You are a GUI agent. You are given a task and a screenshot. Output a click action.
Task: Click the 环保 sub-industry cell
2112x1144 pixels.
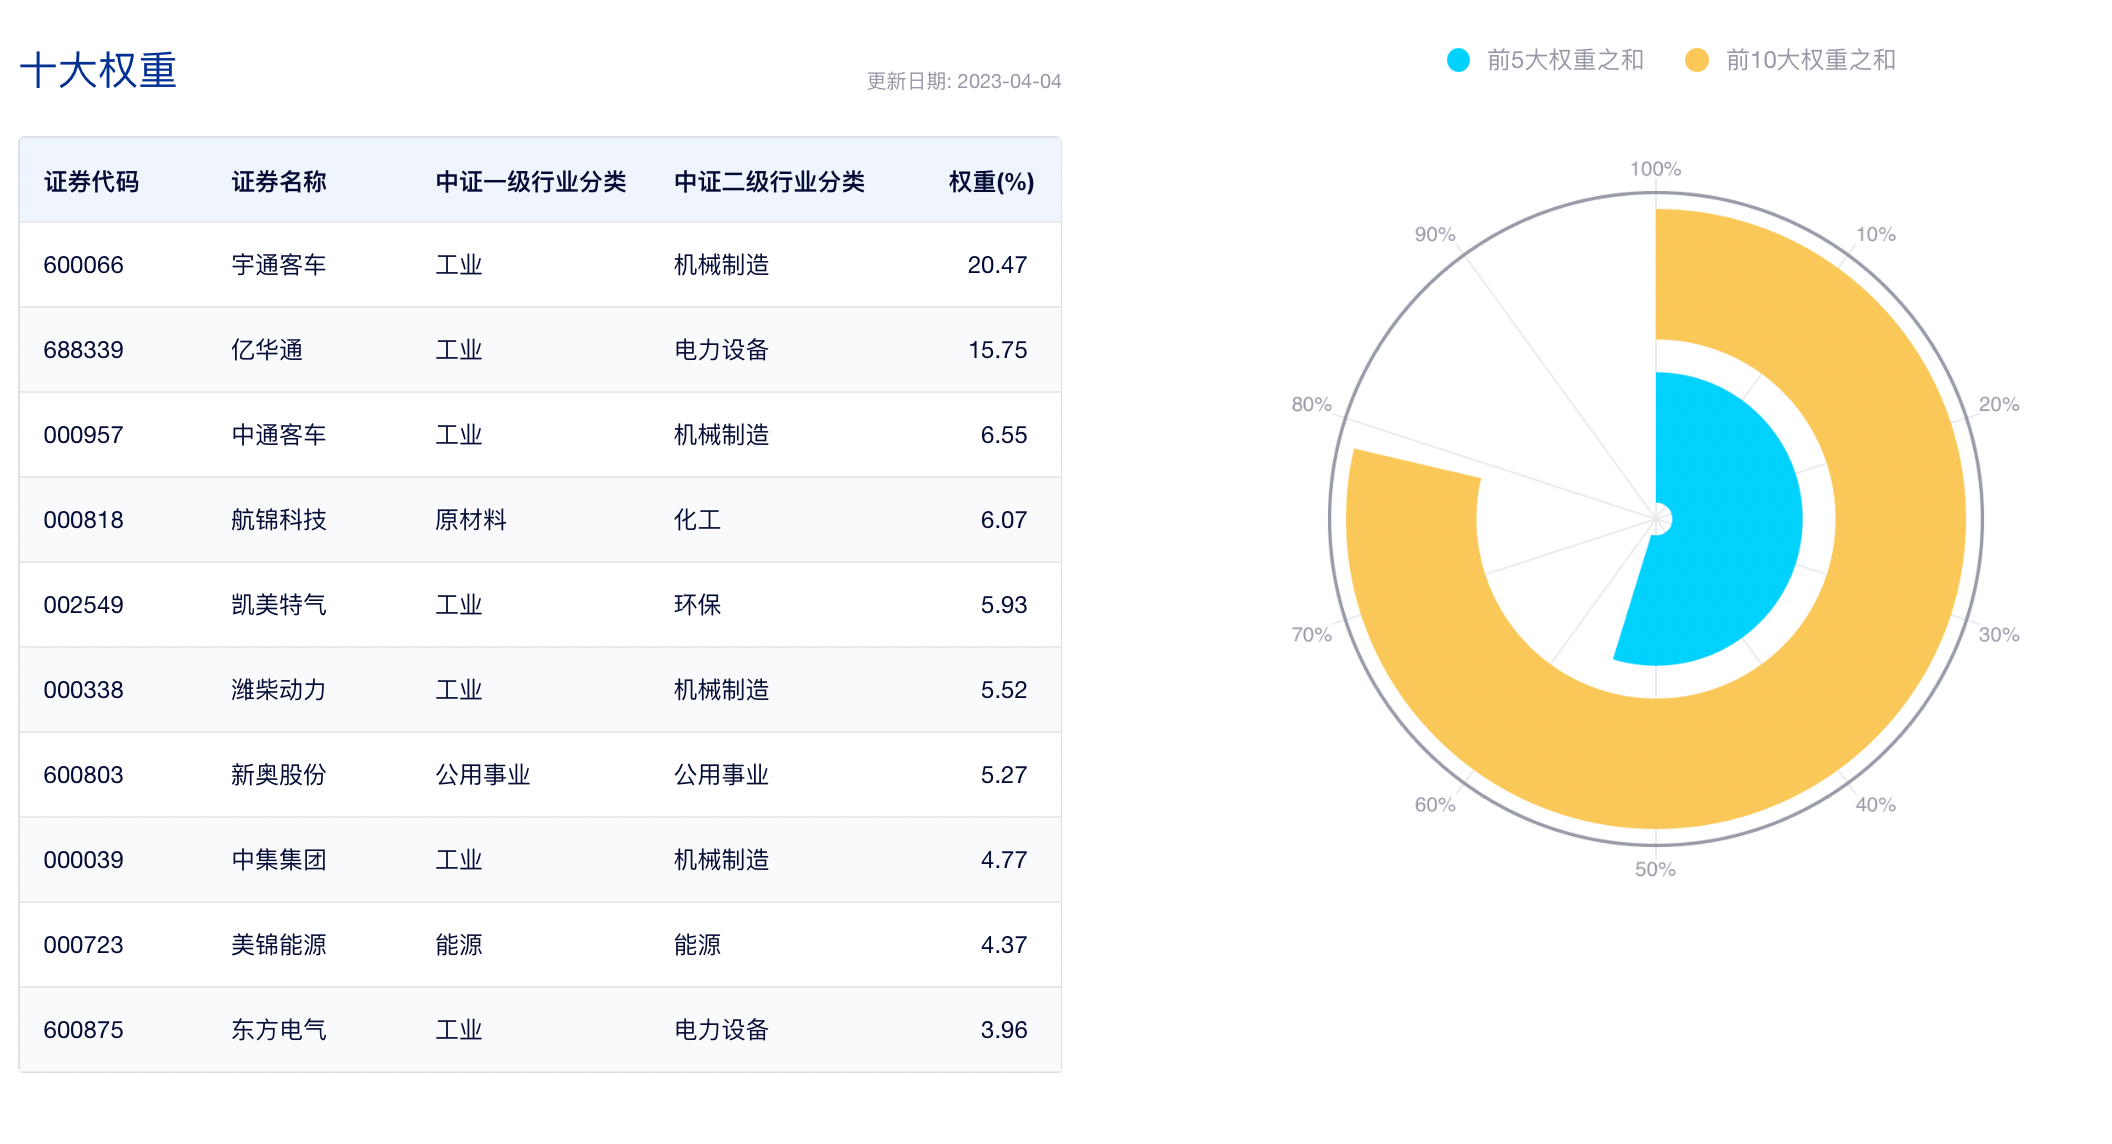[x=697, y=605]
